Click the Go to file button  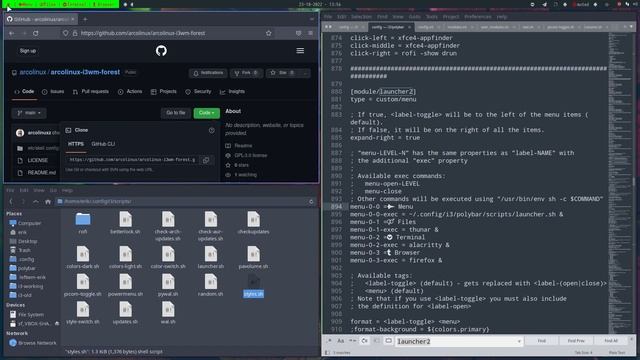click(176, 113)
